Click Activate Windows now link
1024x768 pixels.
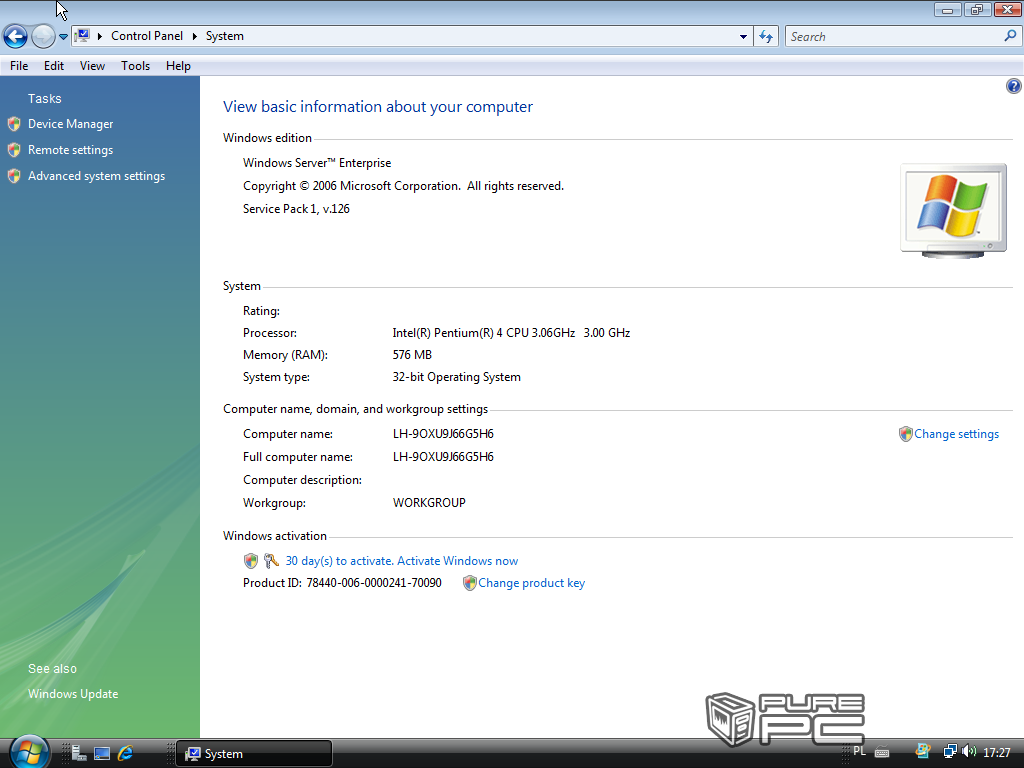click(401, 561)
